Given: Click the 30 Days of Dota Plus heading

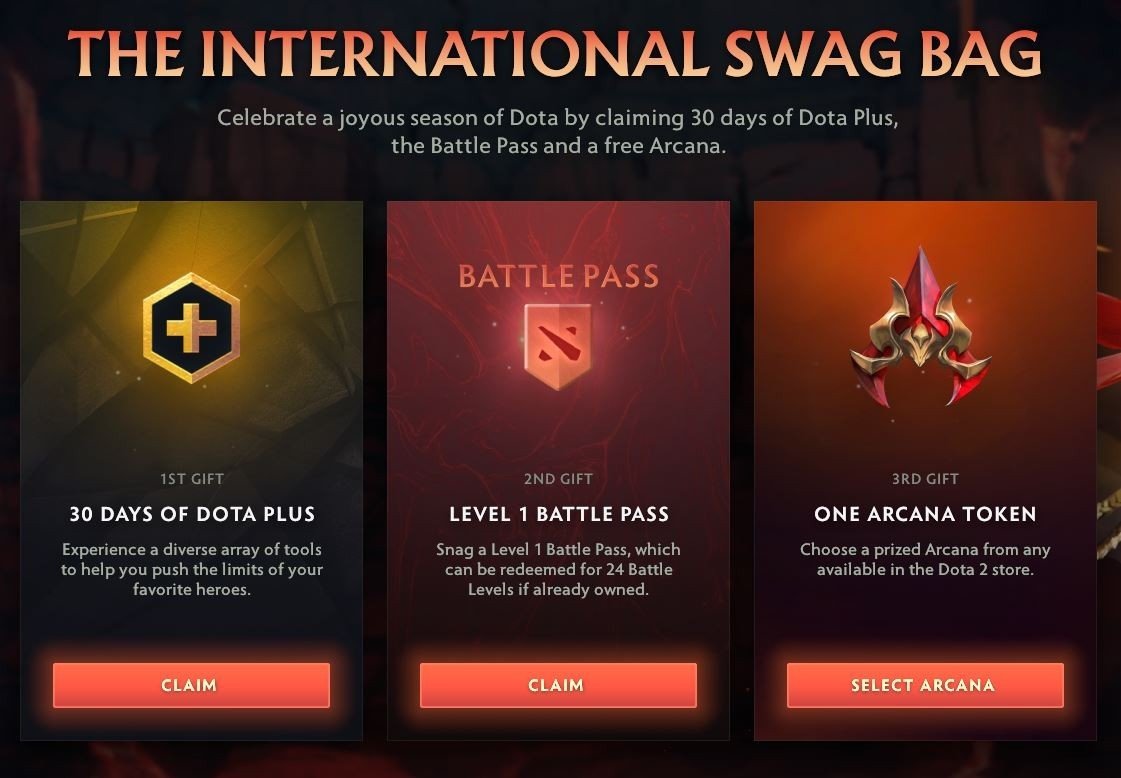Looking at the screenshot, I should 192,514.
